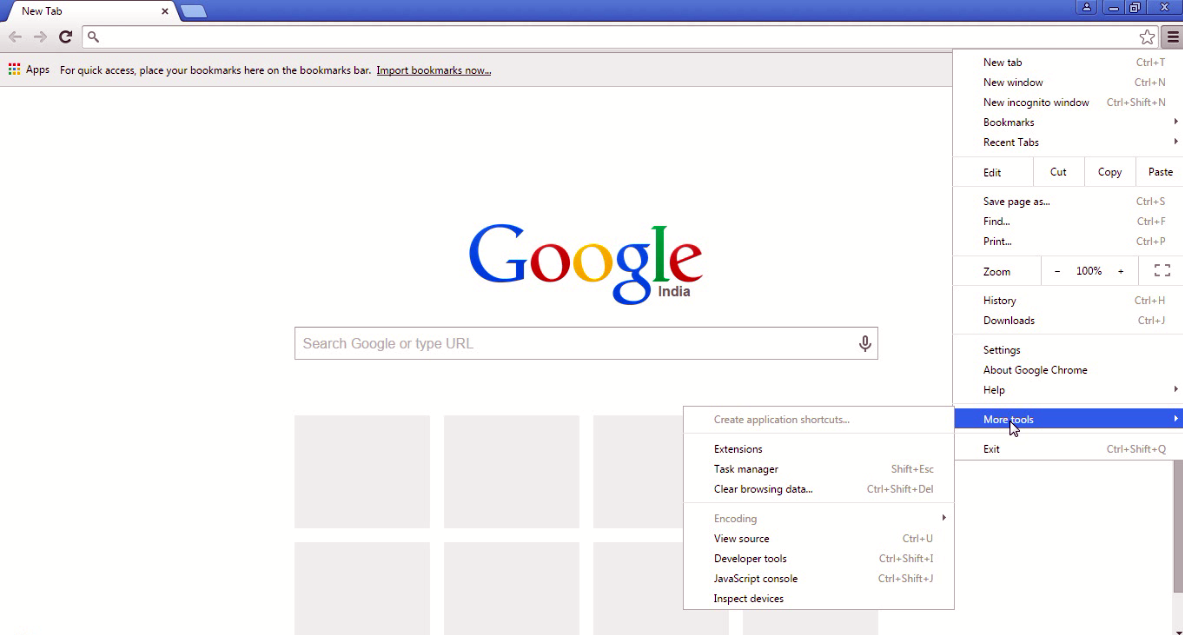The image size is (1183, 635).
Task: Choose Save page as... from menu
Action: pos(1066,201)
